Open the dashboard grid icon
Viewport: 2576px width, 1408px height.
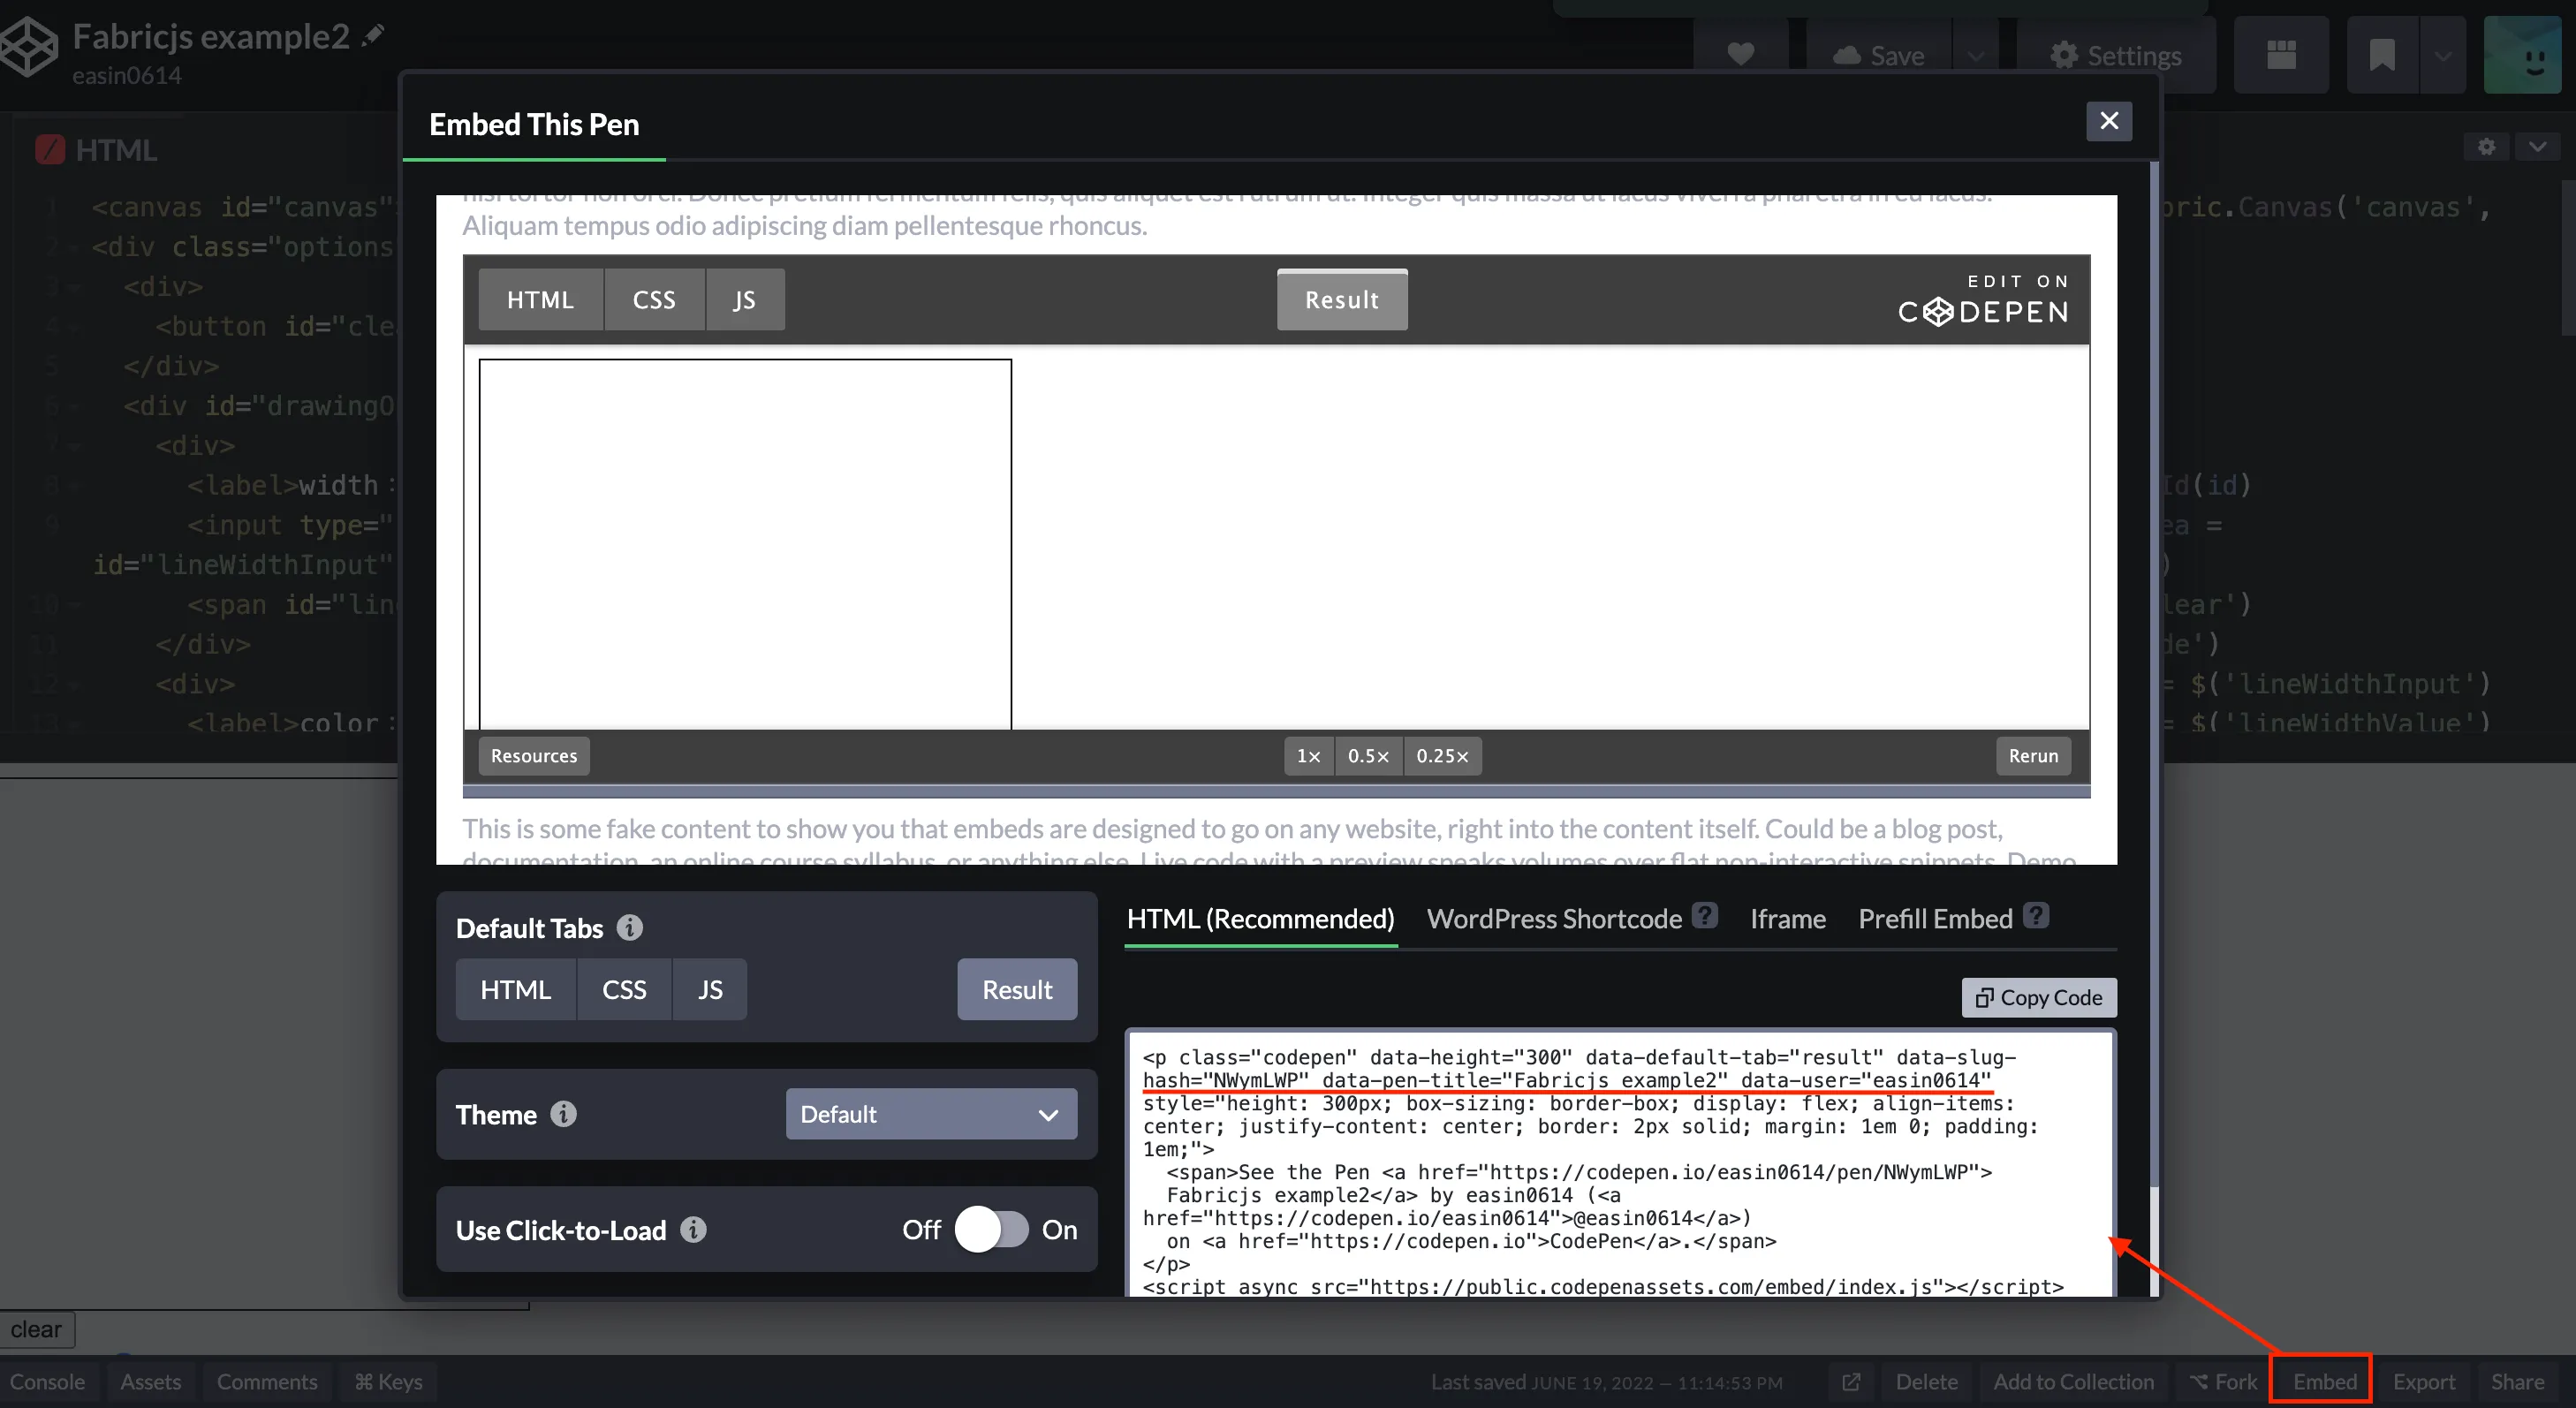(x=2281, y=55)
